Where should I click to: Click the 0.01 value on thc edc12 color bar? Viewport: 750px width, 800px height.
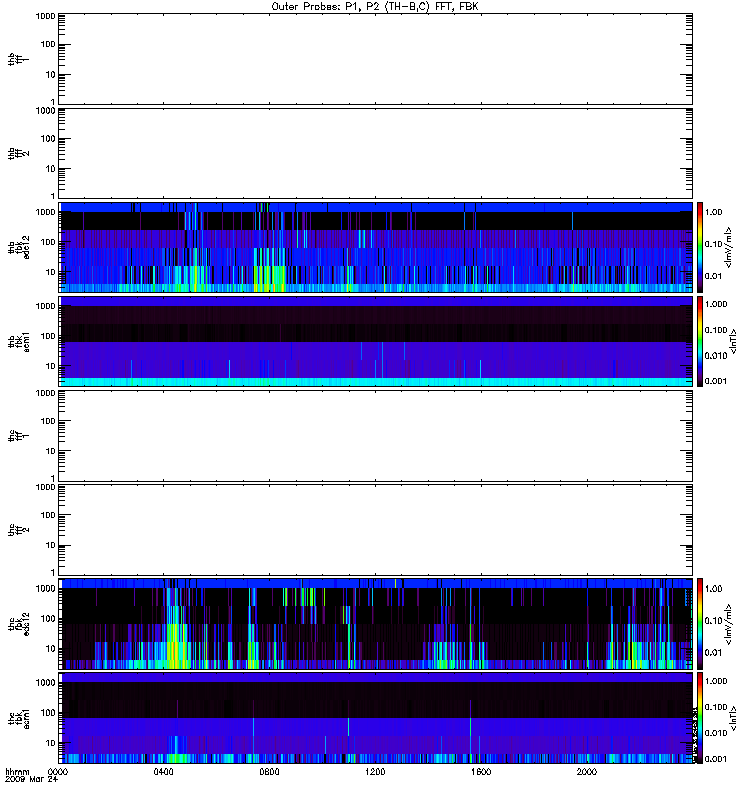click(x=714, y=653)
